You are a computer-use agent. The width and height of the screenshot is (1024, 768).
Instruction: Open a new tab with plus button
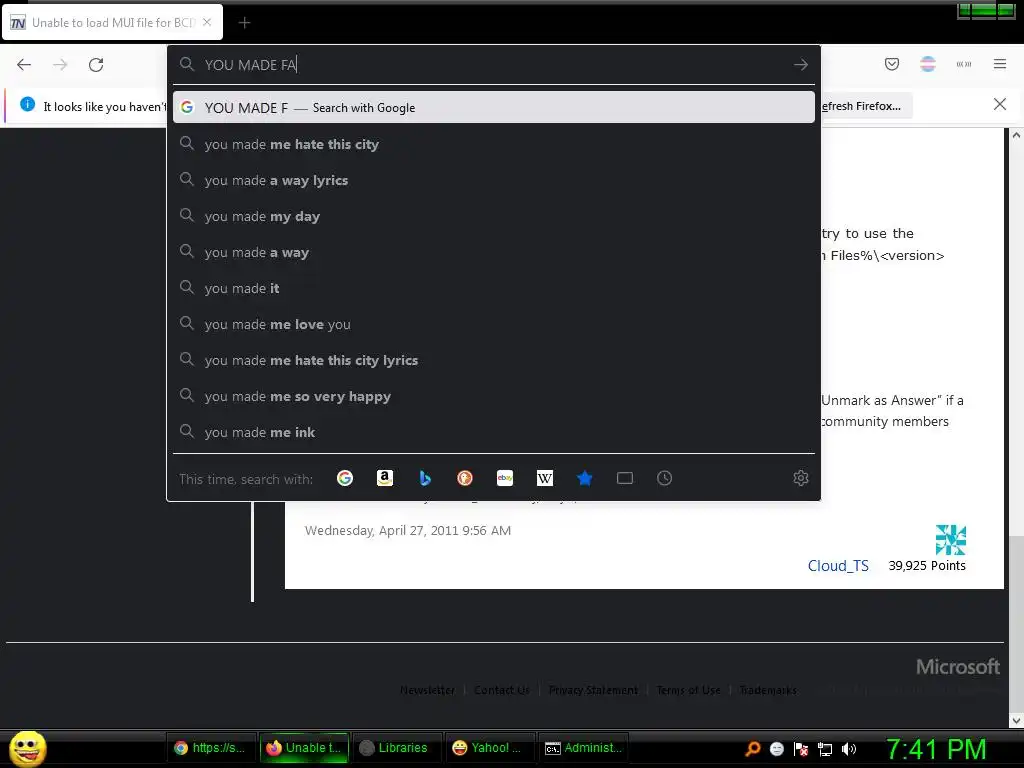[x=244, y=23]
